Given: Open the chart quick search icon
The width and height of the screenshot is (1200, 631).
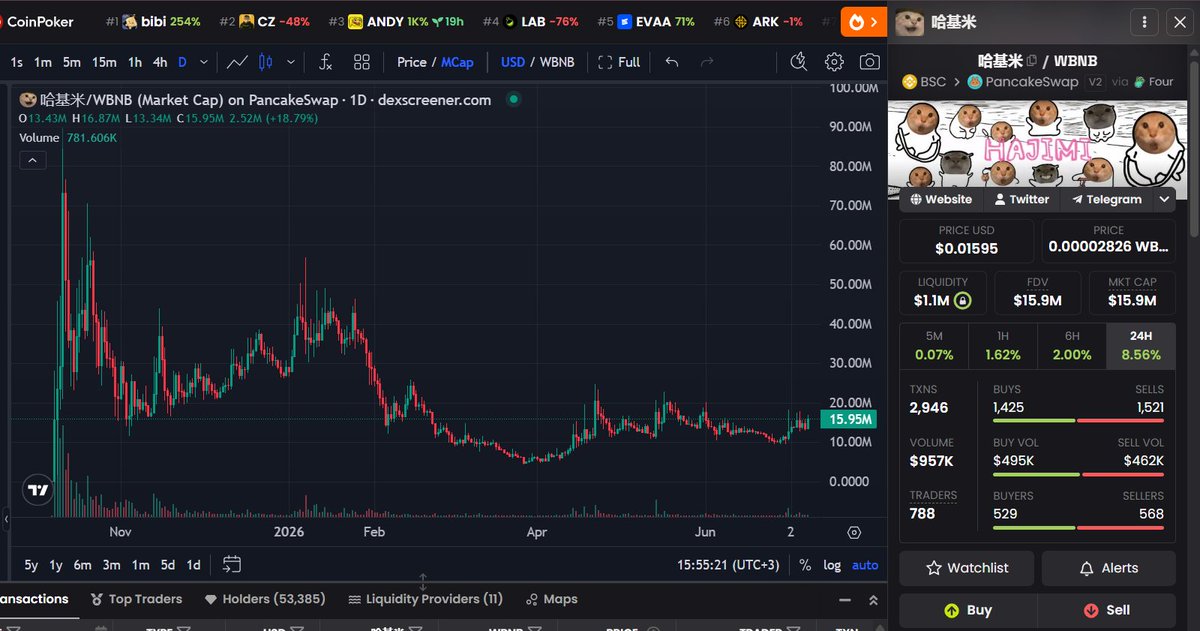Looking at the screenshot, I should pos(798,62).
